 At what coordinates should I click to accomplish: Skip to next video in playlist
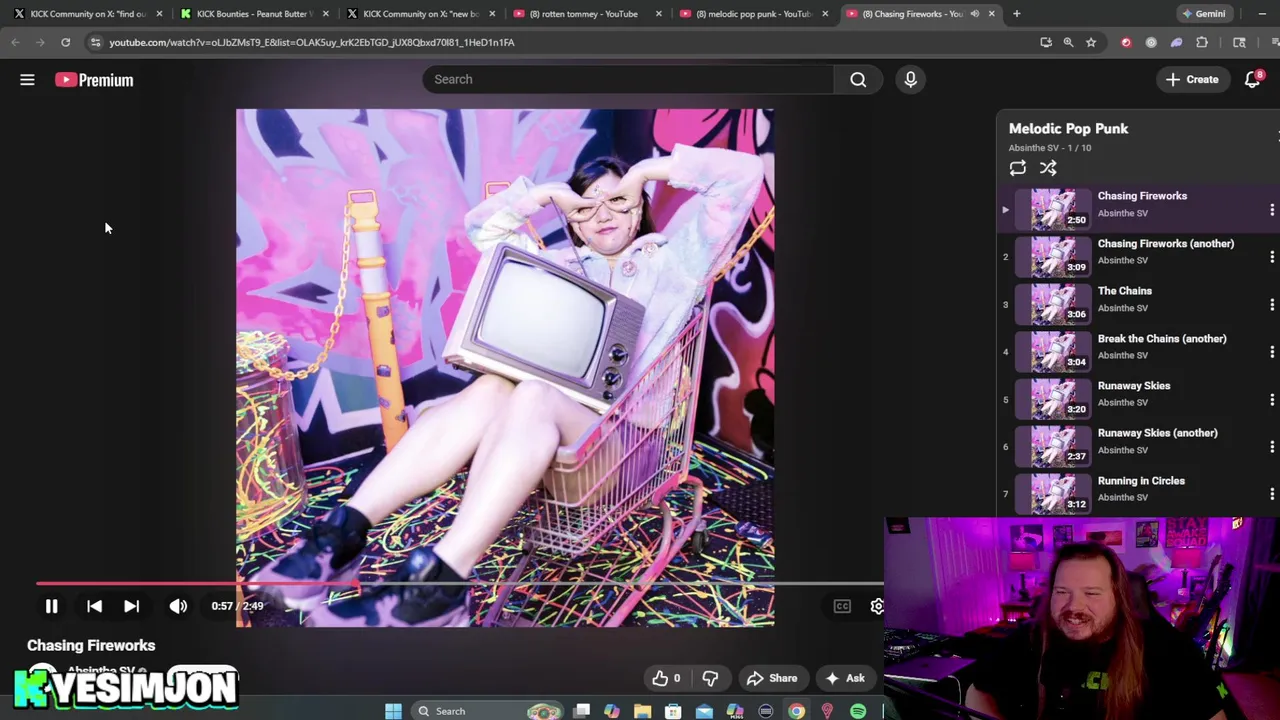[x=131, y=606]
